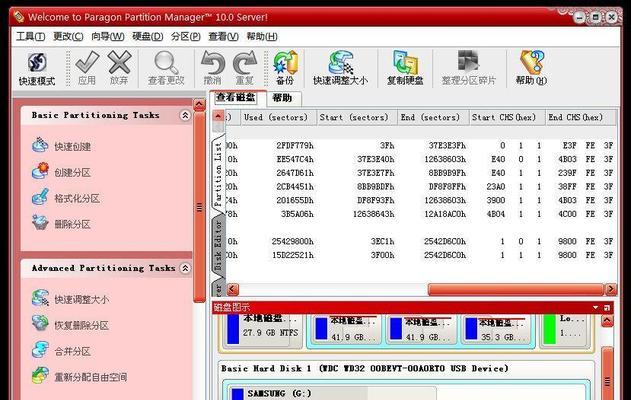631x400 pixels.
Task: Collapse Basic Partitioning Tasks panel
Action: click(x=185, y=115)
